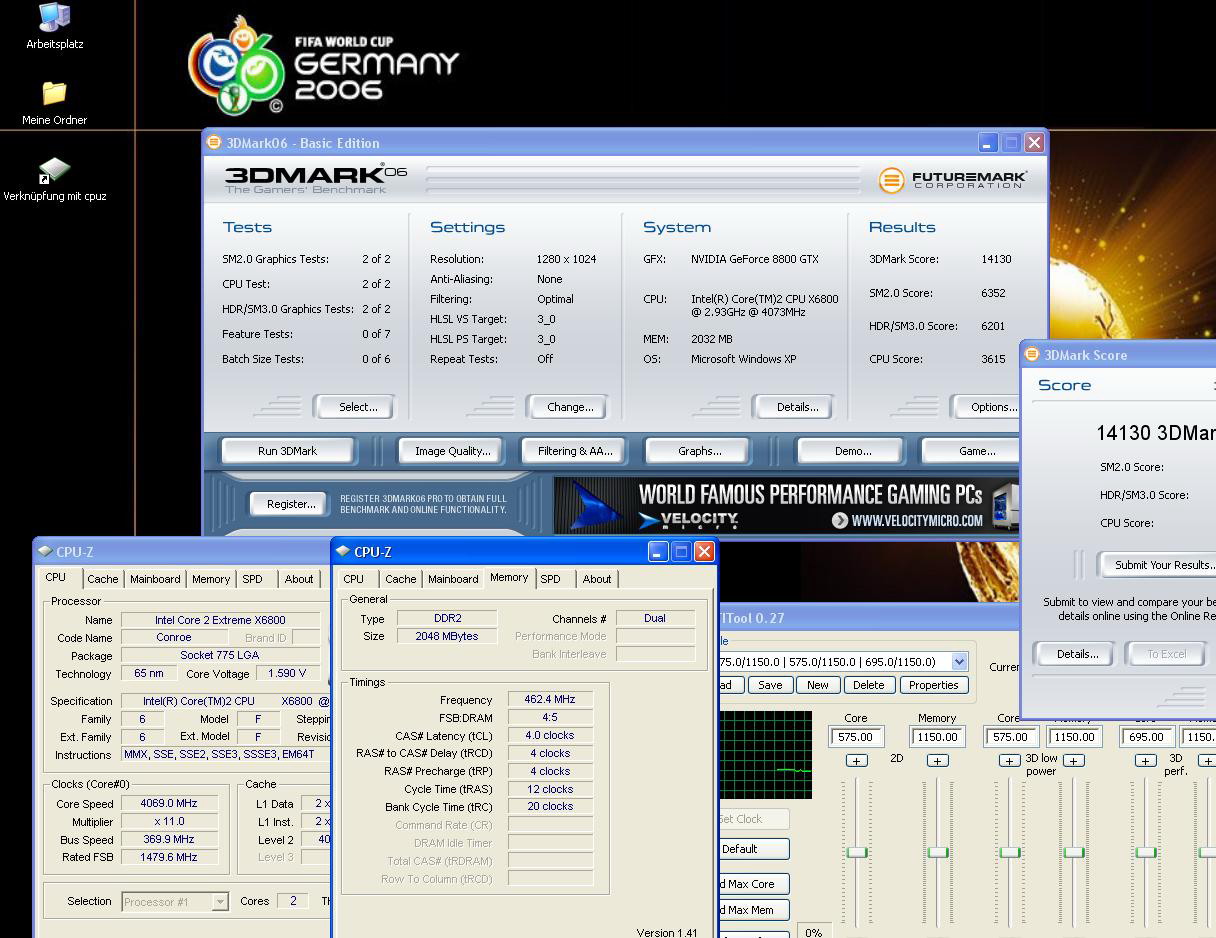Open the Graphs... button in 3DMark06
The width and height of the screenshot is (1216, 938).
coord(700,451)
